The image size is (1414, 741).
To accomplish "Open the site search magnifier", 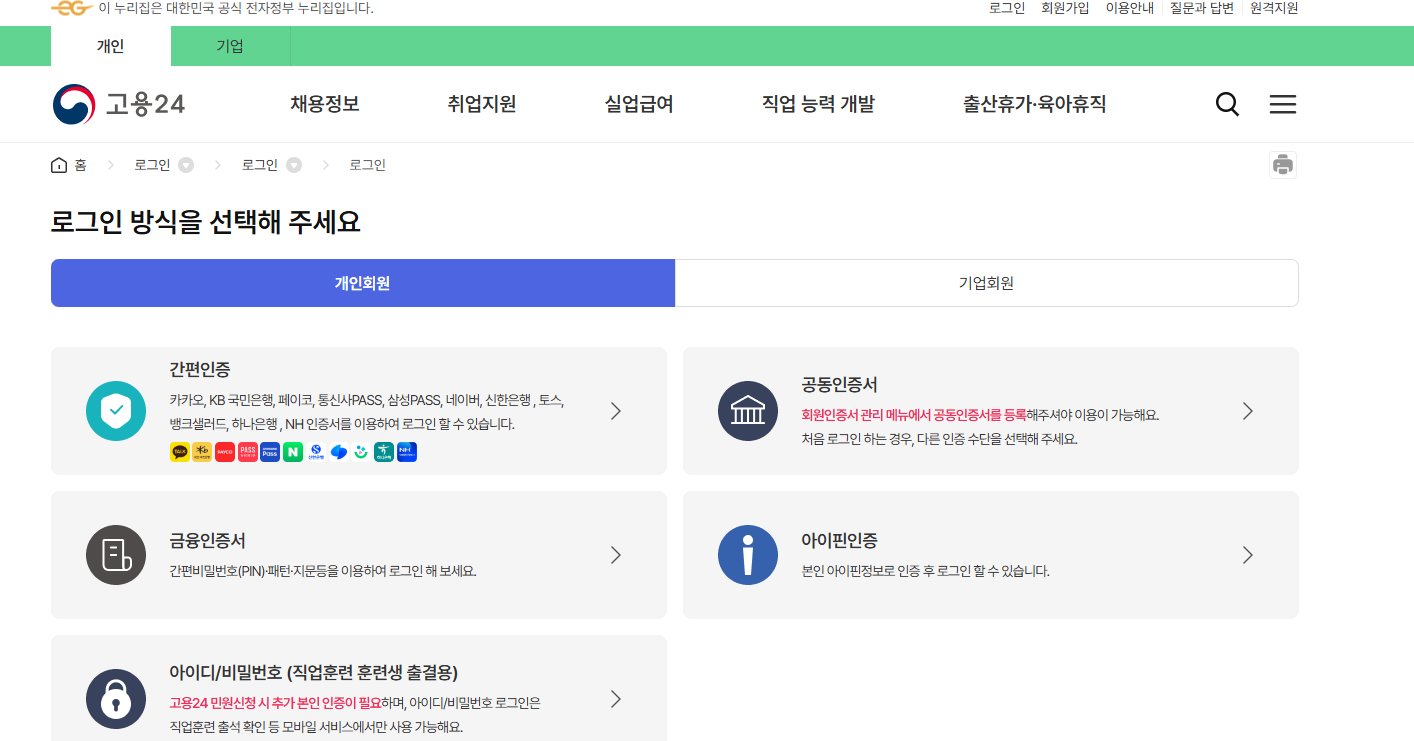I will click(x=1227, y=103).
